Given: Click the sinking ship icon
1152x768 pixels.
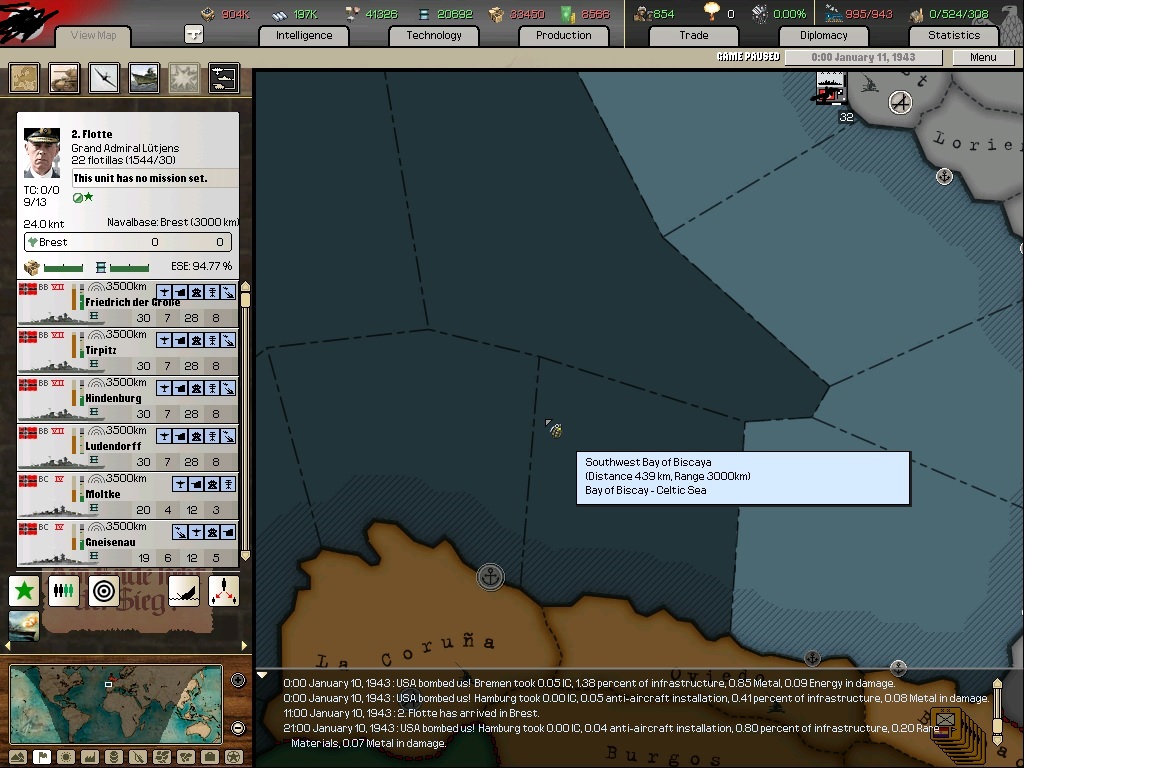Looking at the screenshot, I should pyautogui.click(x=184, y=591).
